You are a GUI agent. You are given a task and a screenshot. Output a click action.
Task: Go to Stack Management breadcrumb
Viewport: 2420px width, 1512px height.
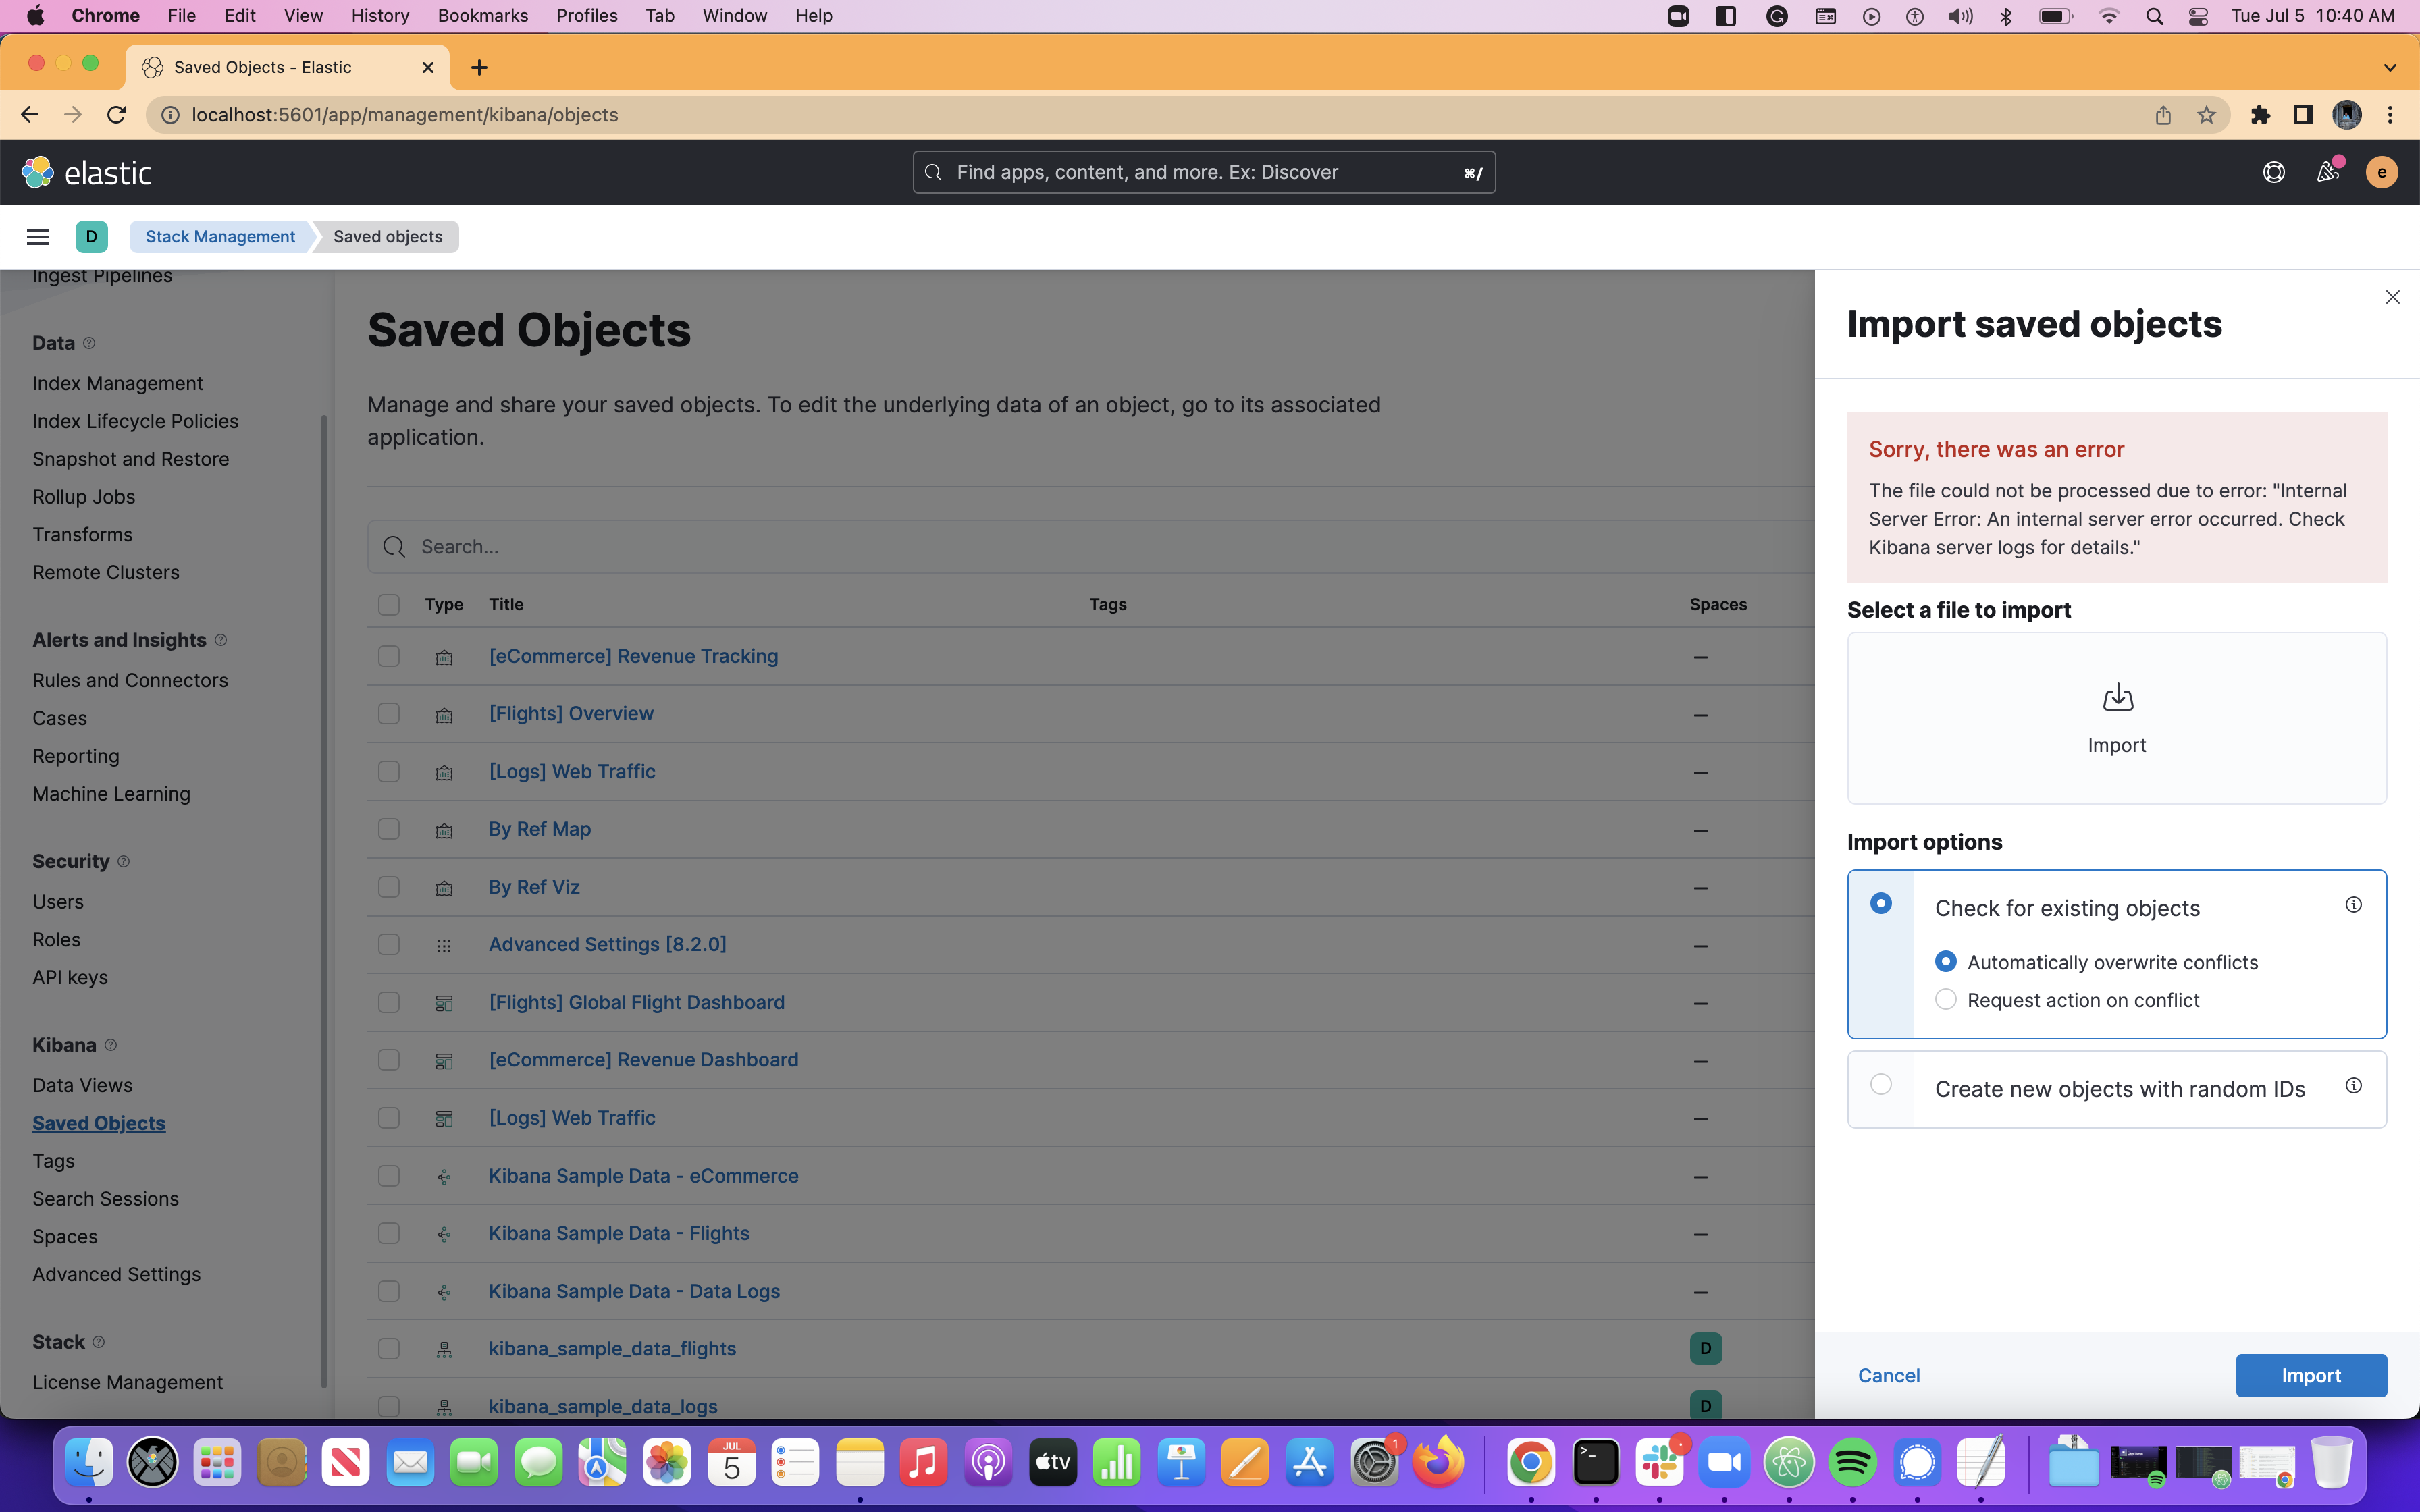[x=220, y=237]
